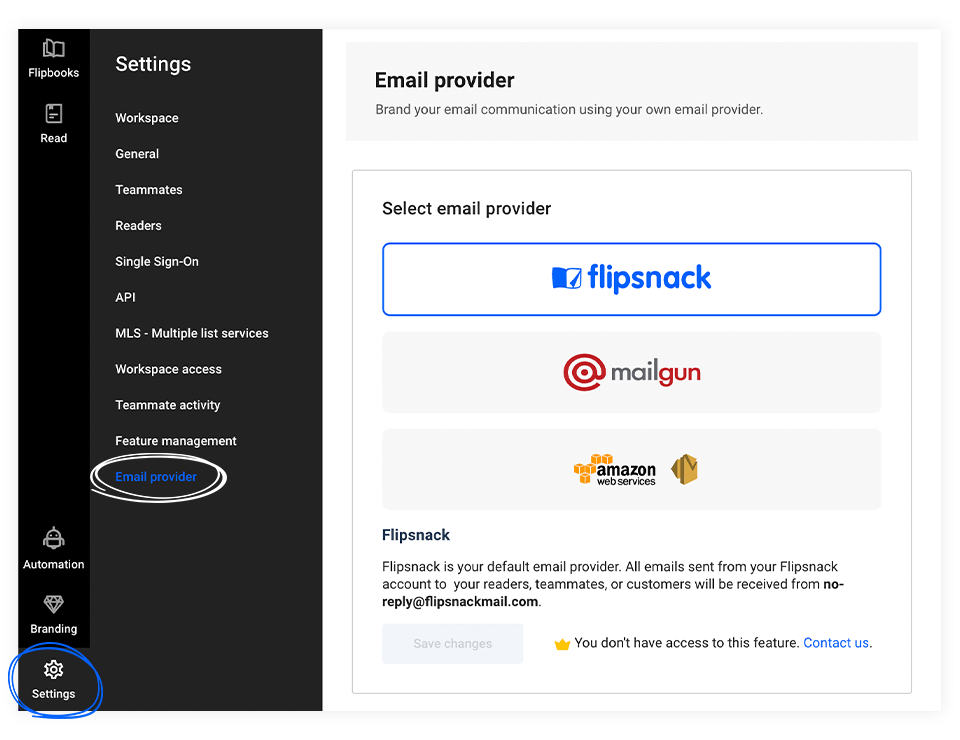Open the Teammates settings page
960x740 pixels.
[x=148, y=189]
